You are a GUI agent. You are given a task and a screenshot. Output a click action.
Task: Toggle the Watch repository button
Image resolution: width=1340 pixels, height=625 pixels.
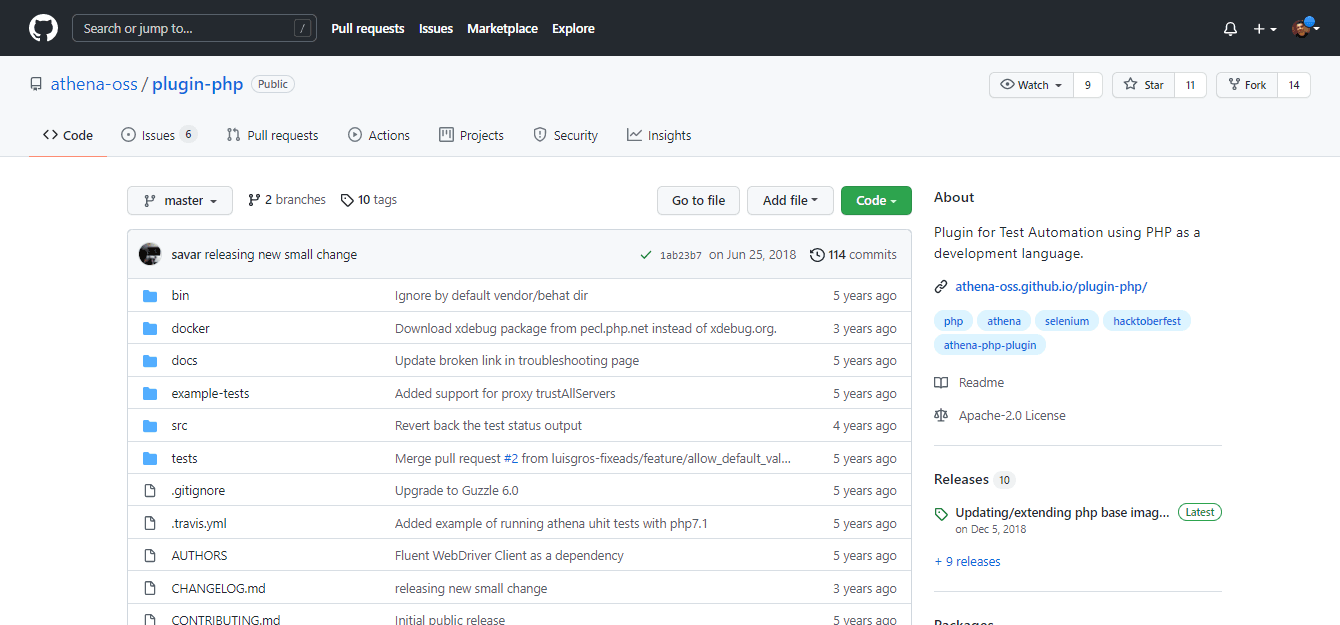pyautogui.click(x=1032, y=85)
